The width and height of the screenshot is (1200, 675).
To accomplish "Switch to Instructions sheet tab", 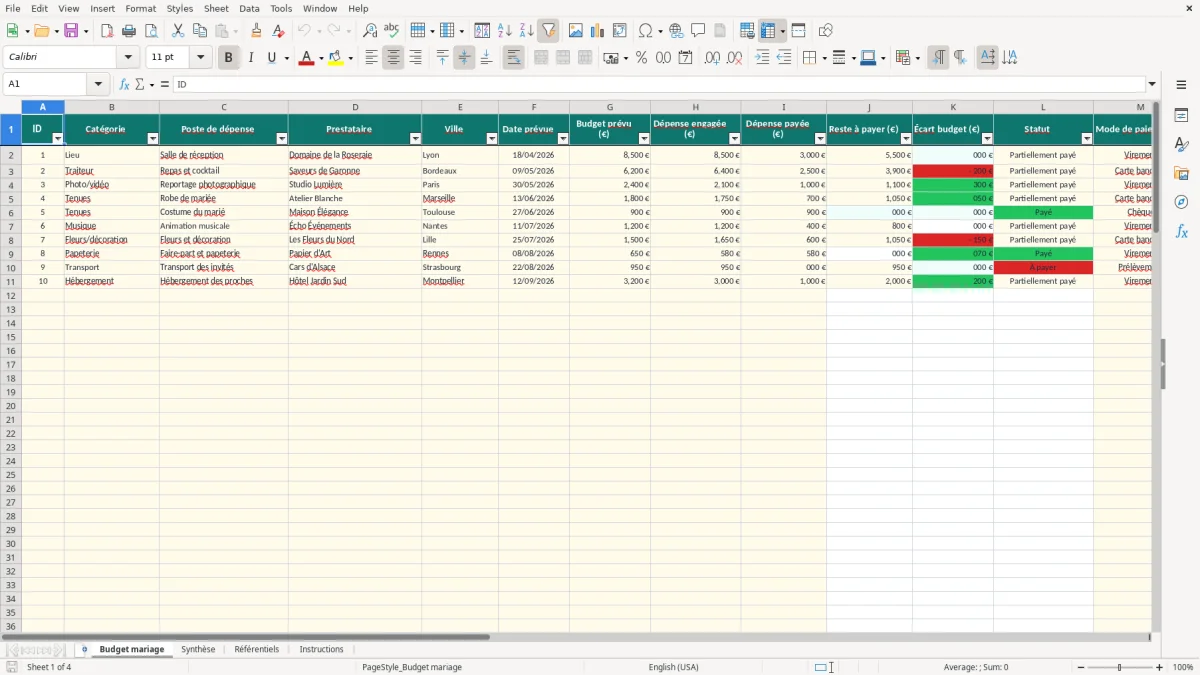I will pos(321,650).
